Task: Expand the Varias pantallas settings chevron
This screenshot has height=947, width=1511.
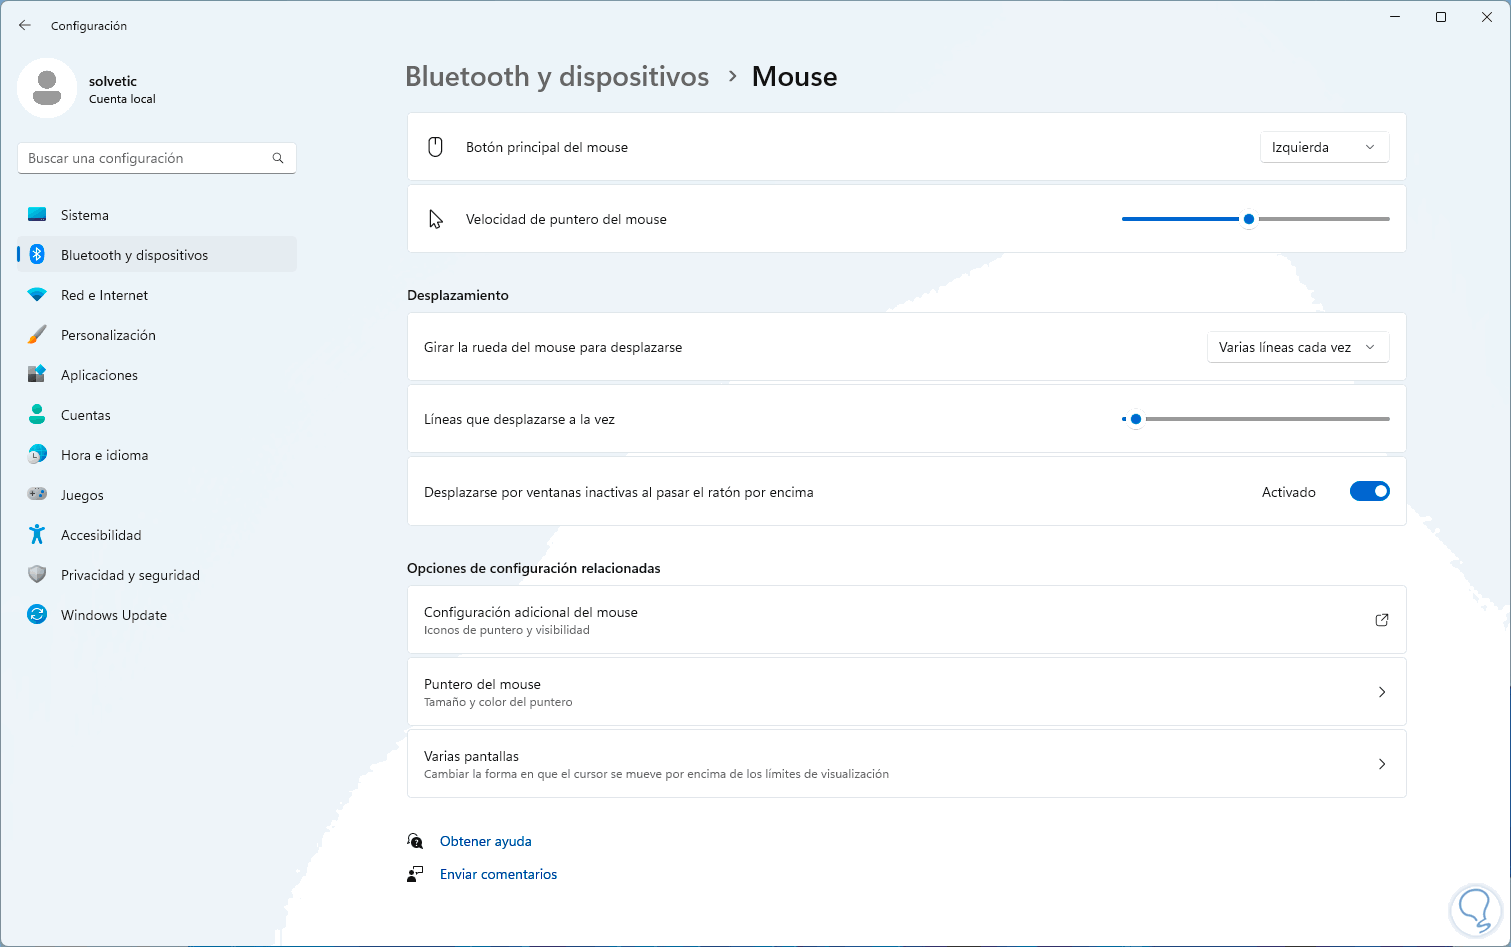Action: pos(1382,764)
